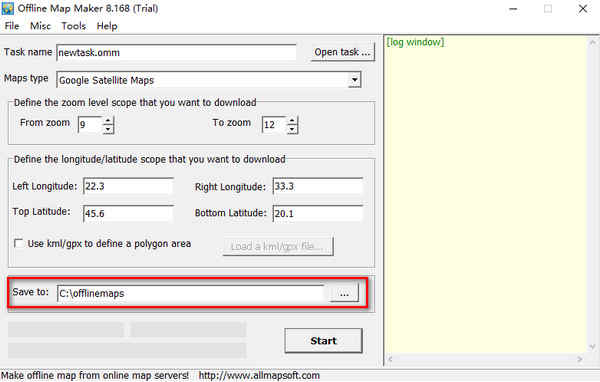Screen dimensions: 600x382
Task: Click 'Make offline map from online map servers!' text
Action: (95, 375)
